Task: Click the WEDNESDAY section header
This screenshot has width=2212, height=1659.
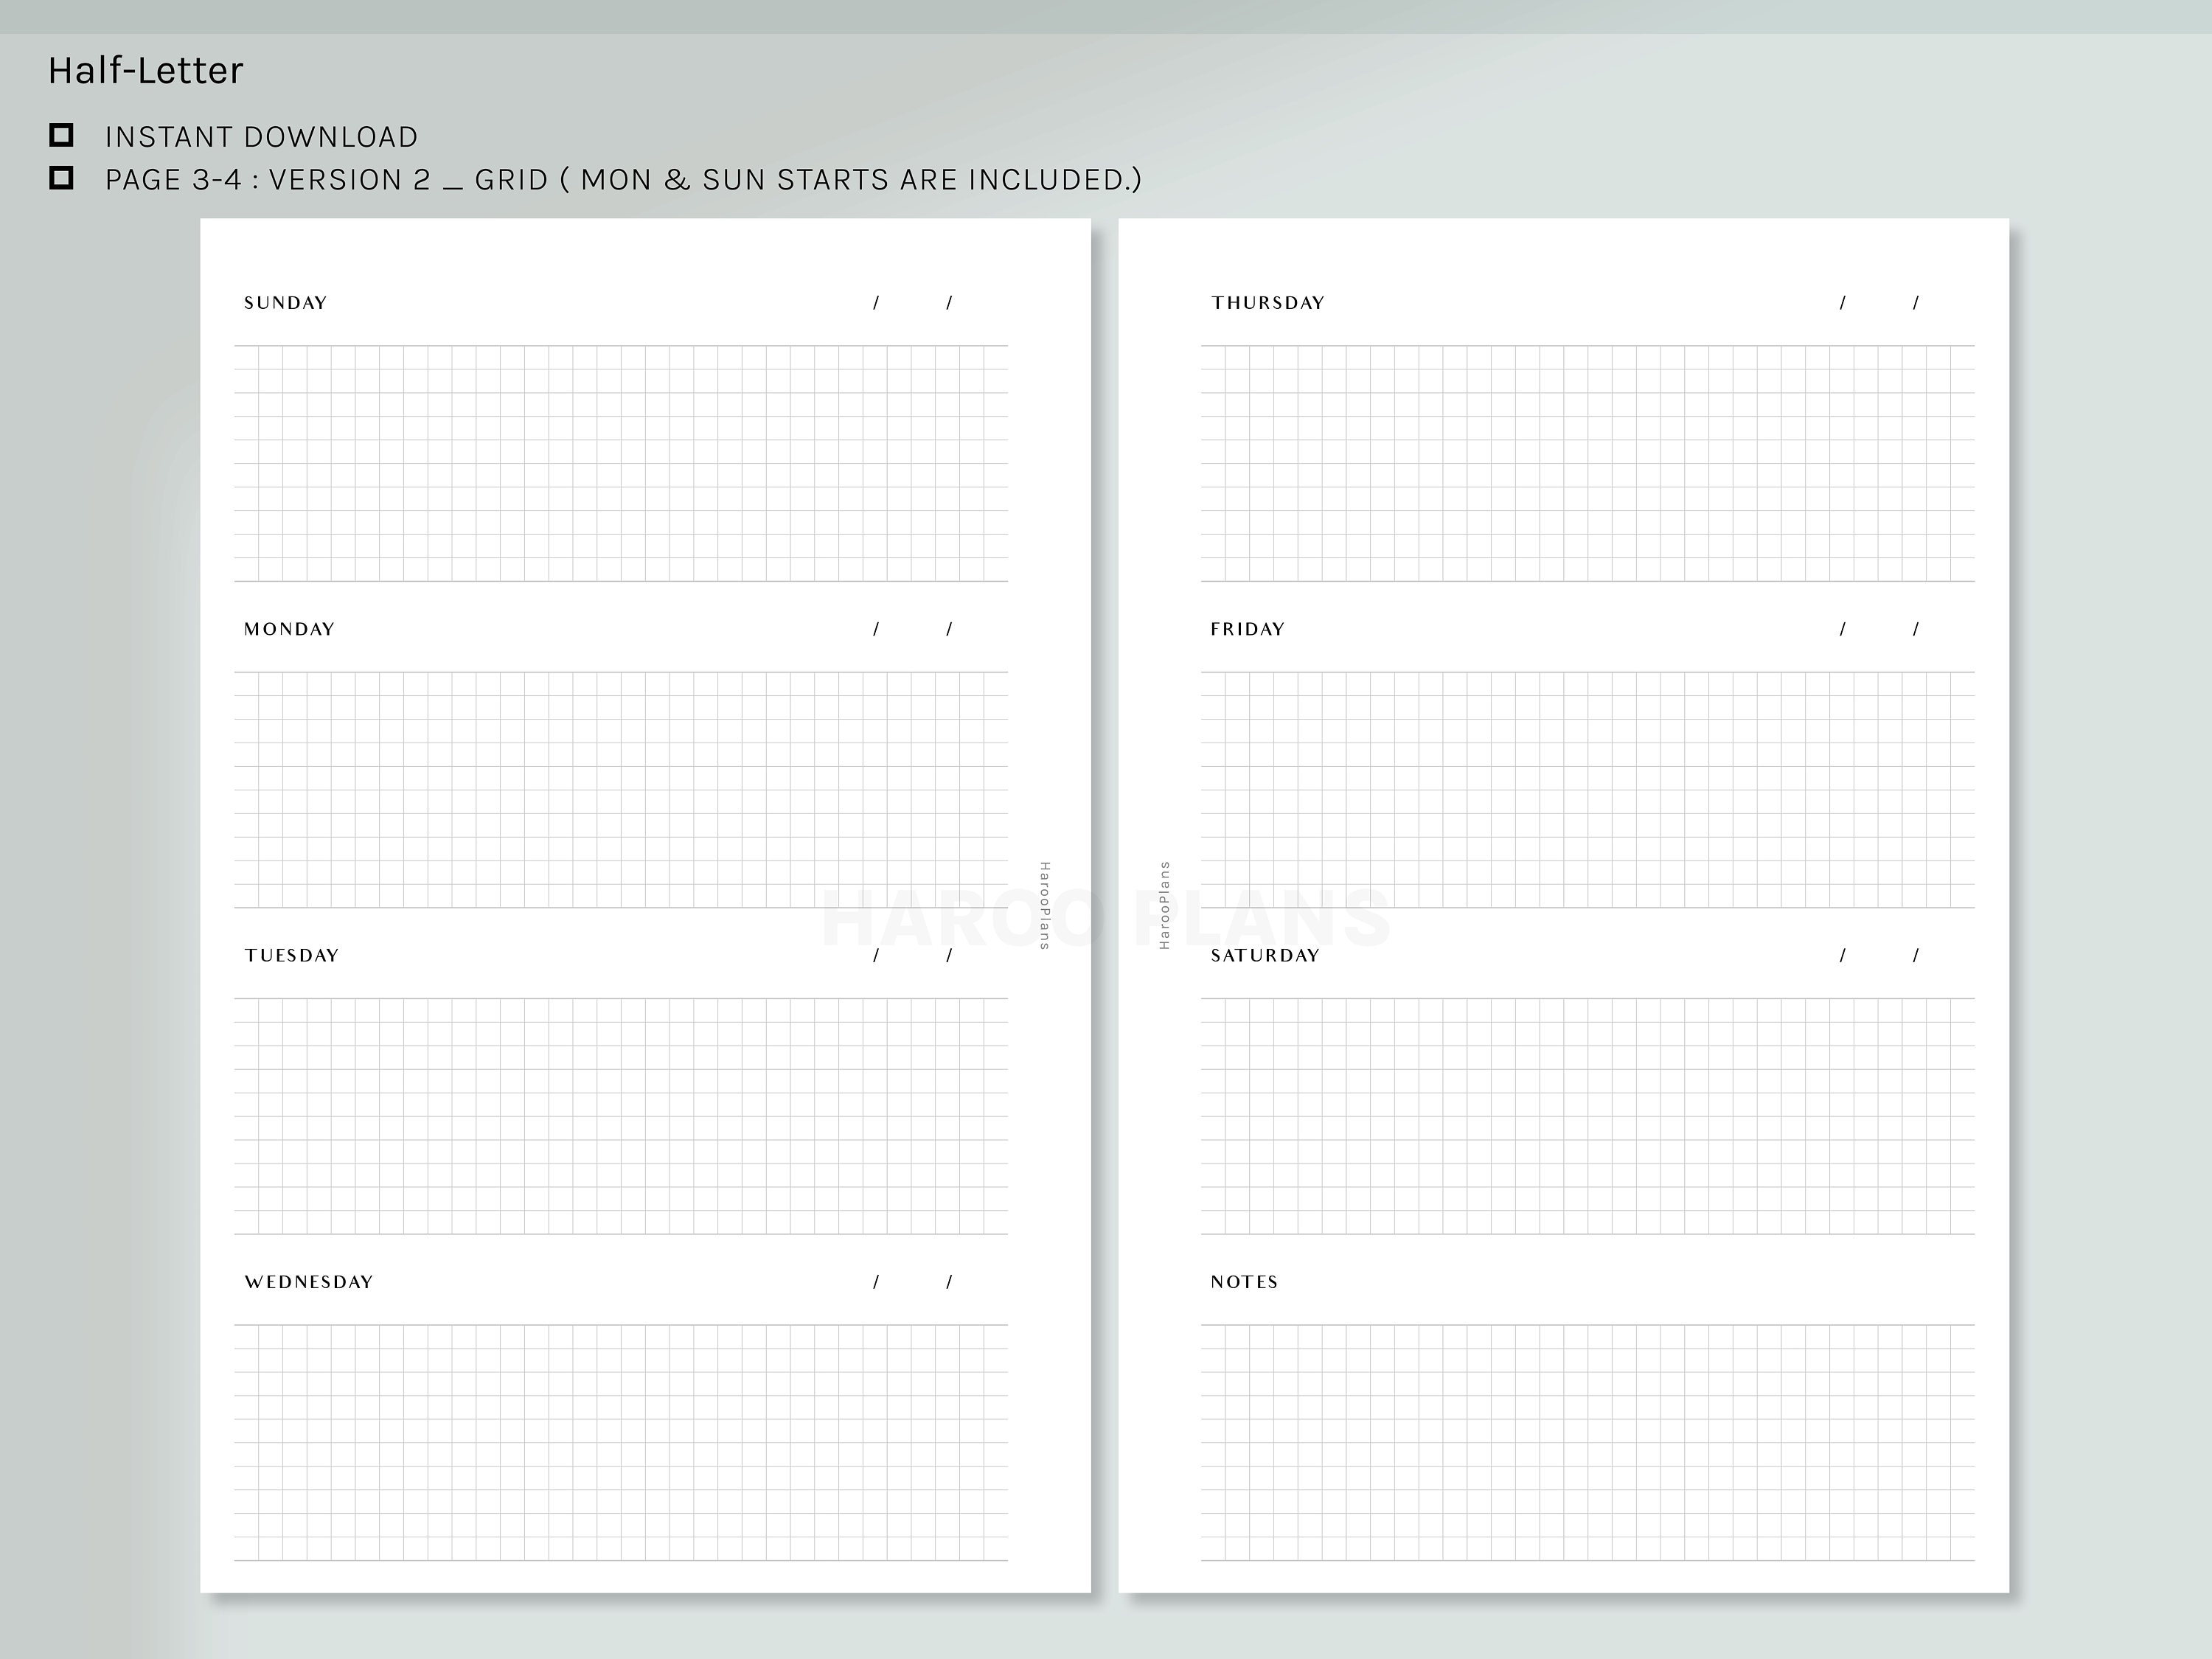Action: tap(309, 1281)
